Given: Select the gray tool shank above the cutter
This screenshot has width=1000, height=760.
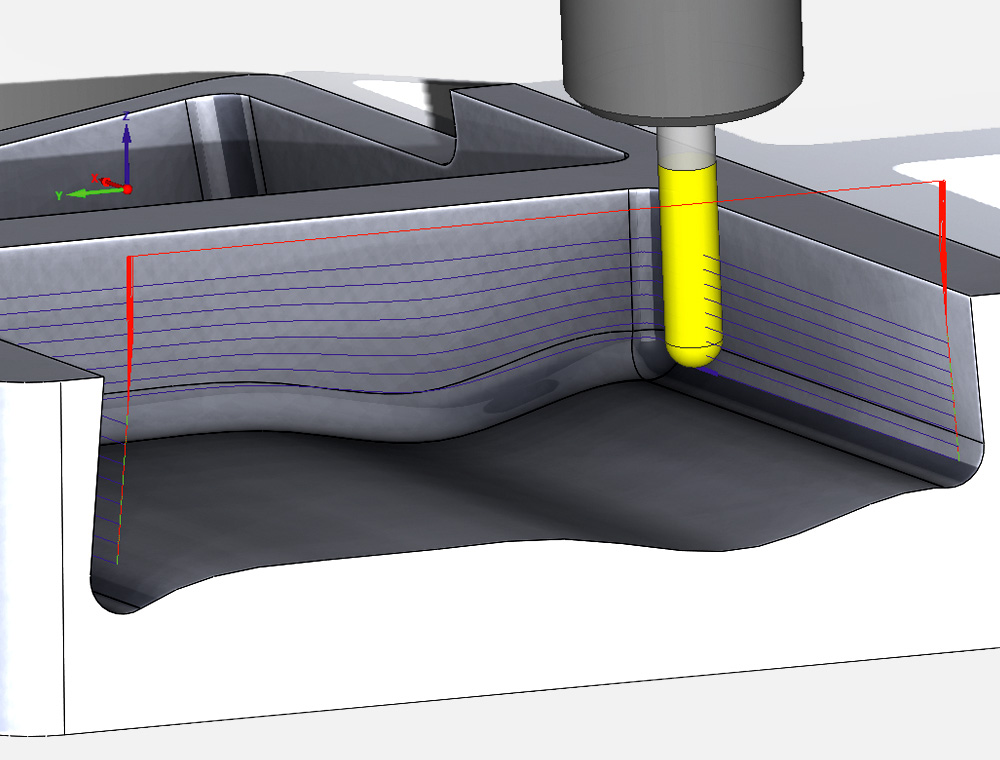Looking at the screenshot, I should point(686,143).
